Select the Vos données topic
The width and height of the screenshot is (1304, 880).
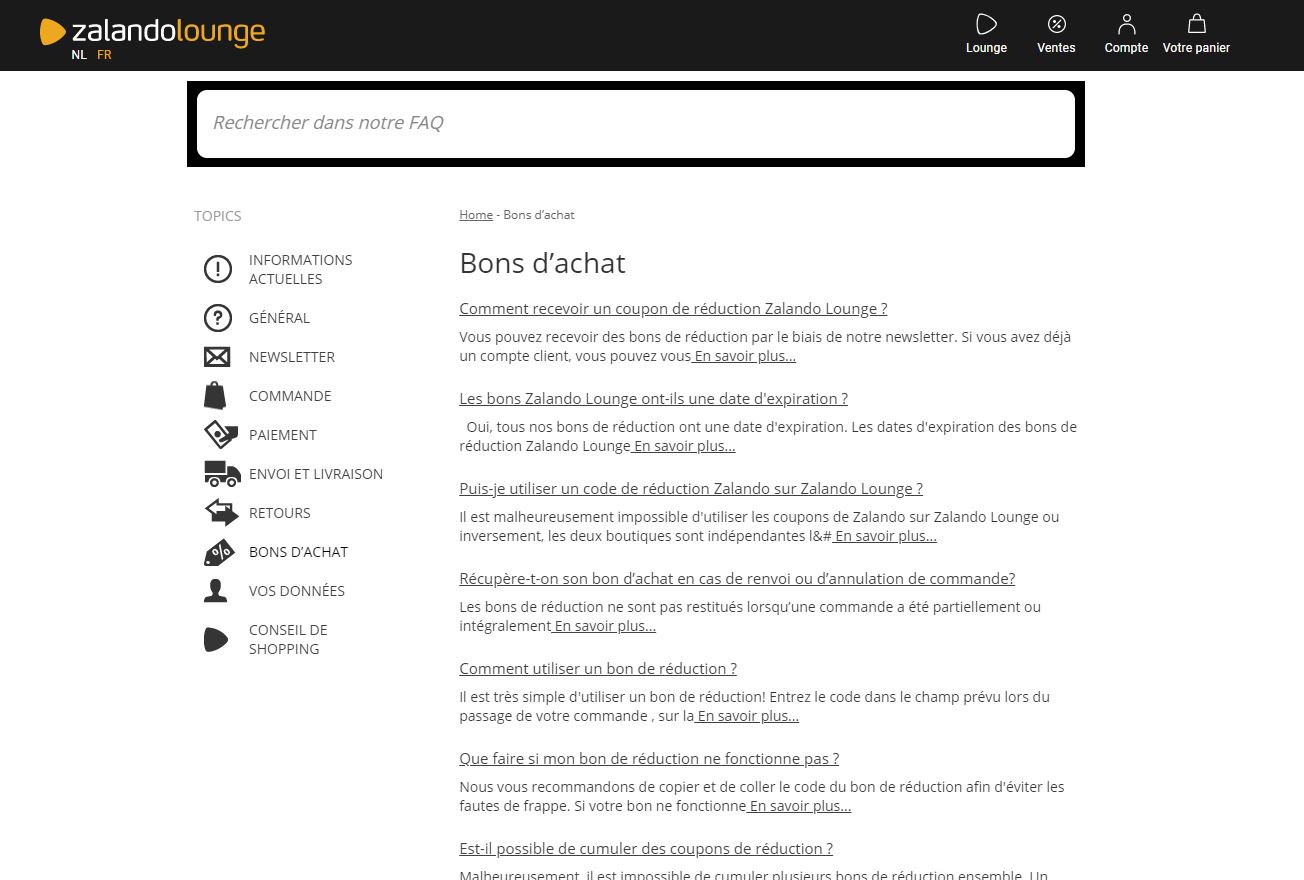pyautogui.click(x=296, y=591)
